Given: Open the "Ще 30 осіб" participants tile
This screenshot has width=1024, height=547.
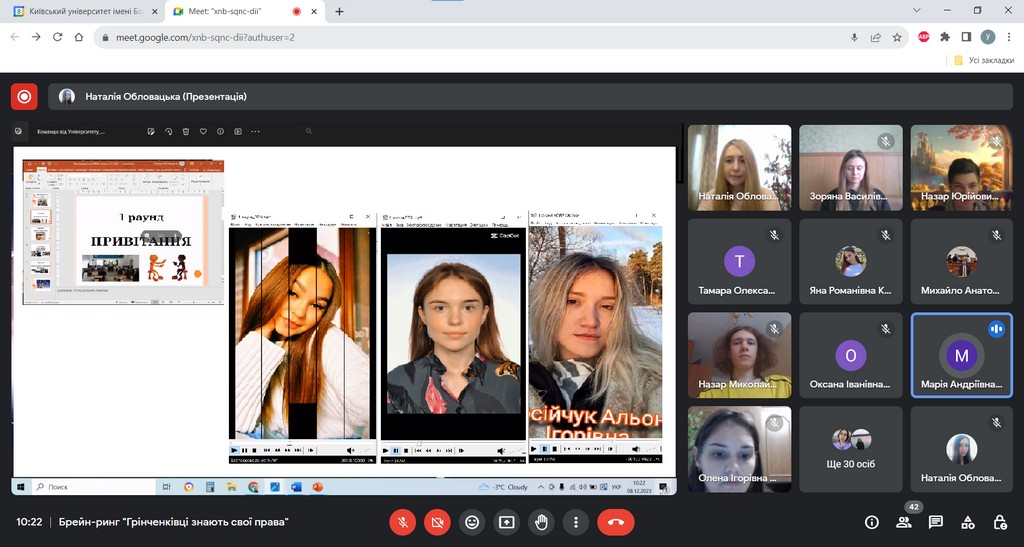Looking at the screenshot, I should tap(850, 449).
